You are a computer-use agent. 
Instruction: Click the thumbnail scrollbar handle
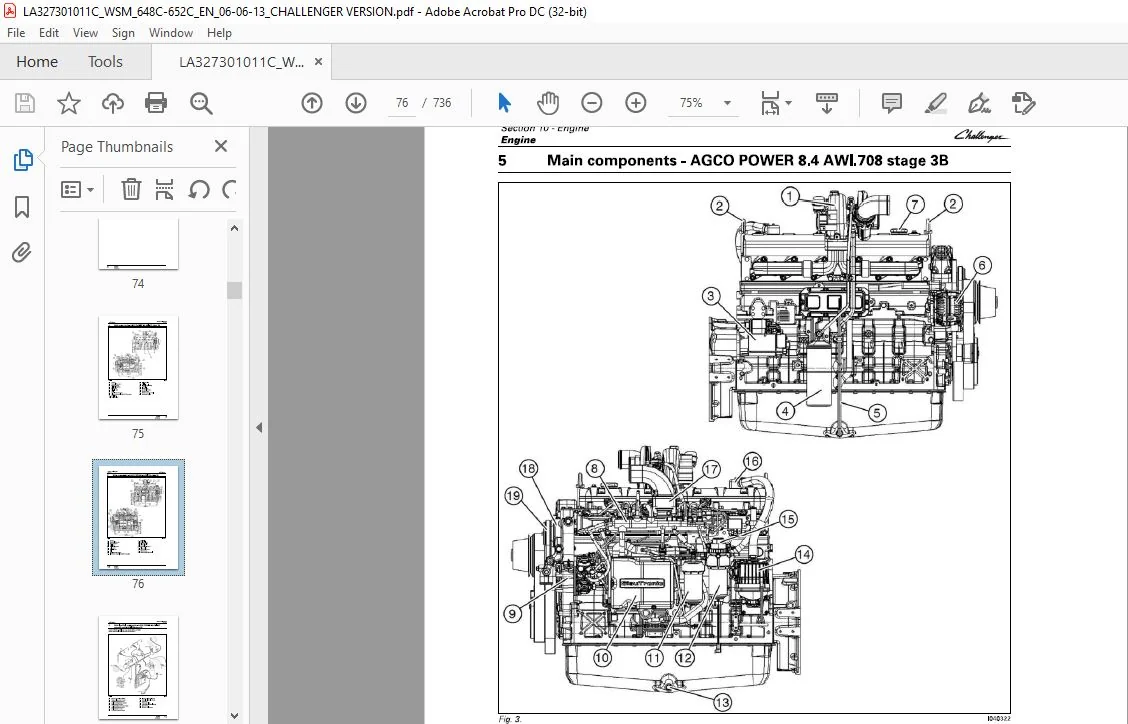(234, 290)
